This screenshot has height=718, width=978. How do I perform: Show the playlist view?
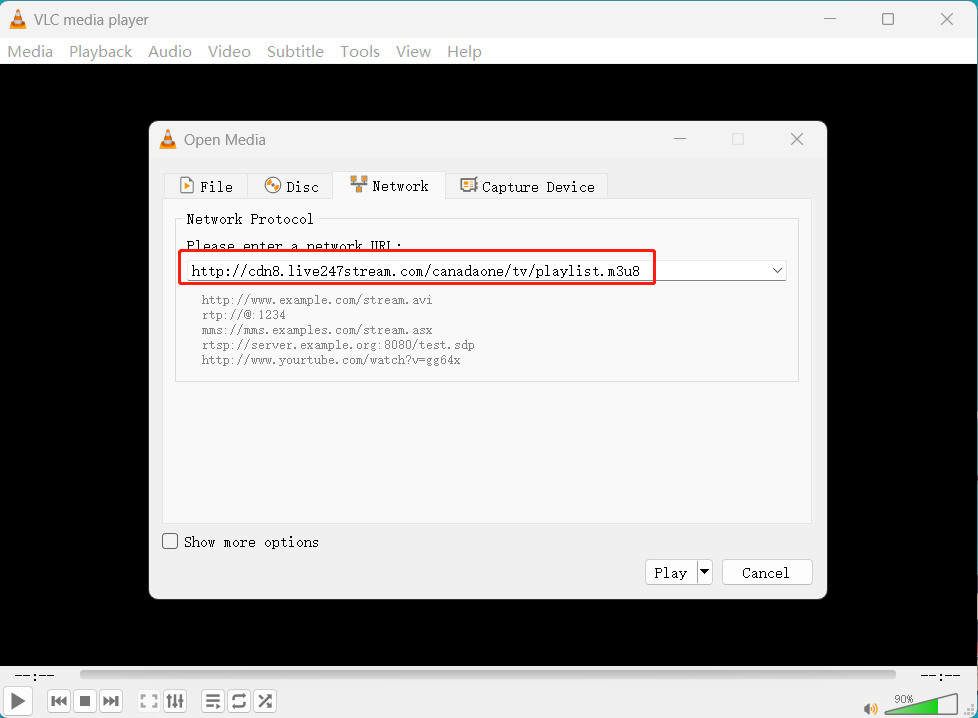tap(213, 701)
